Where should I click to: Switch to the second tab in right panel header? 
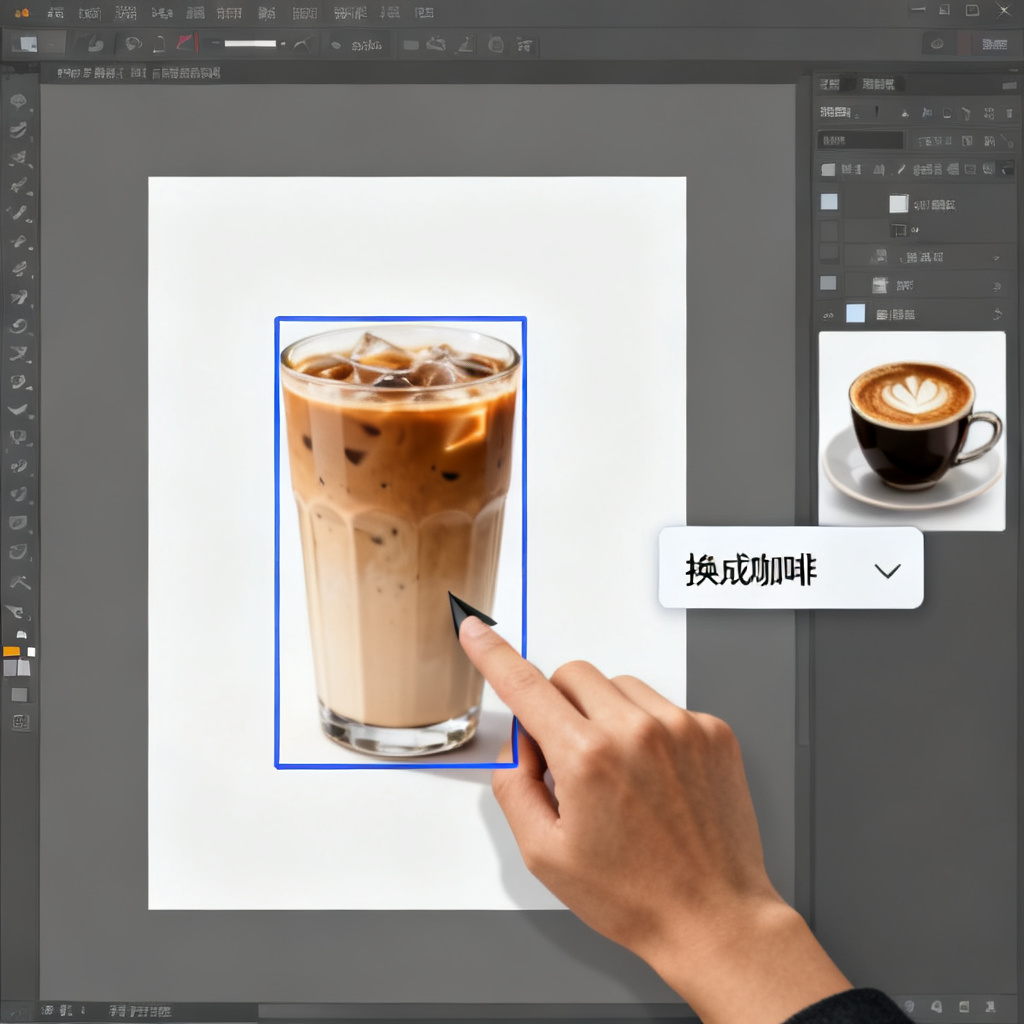(878, 84)
